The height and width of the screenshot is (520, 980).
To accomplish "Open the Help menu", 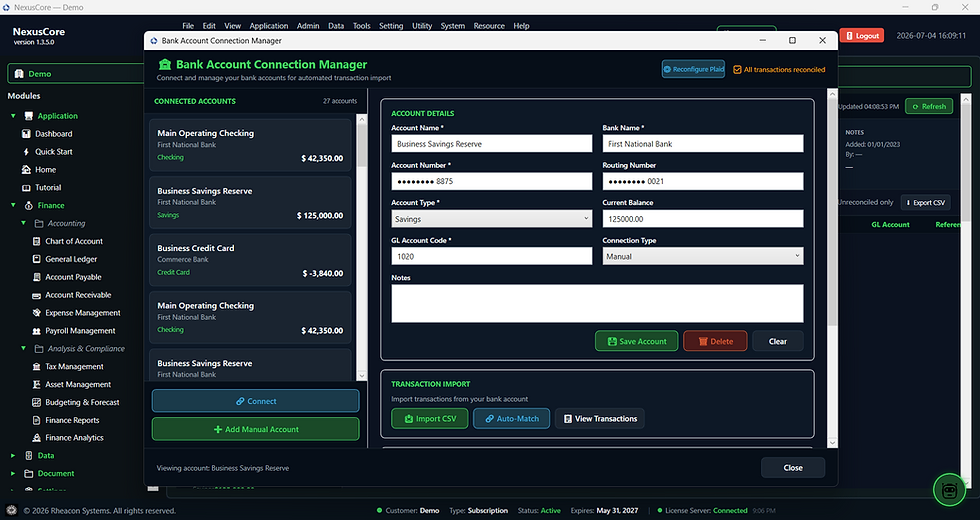I will tap(521, 26).
